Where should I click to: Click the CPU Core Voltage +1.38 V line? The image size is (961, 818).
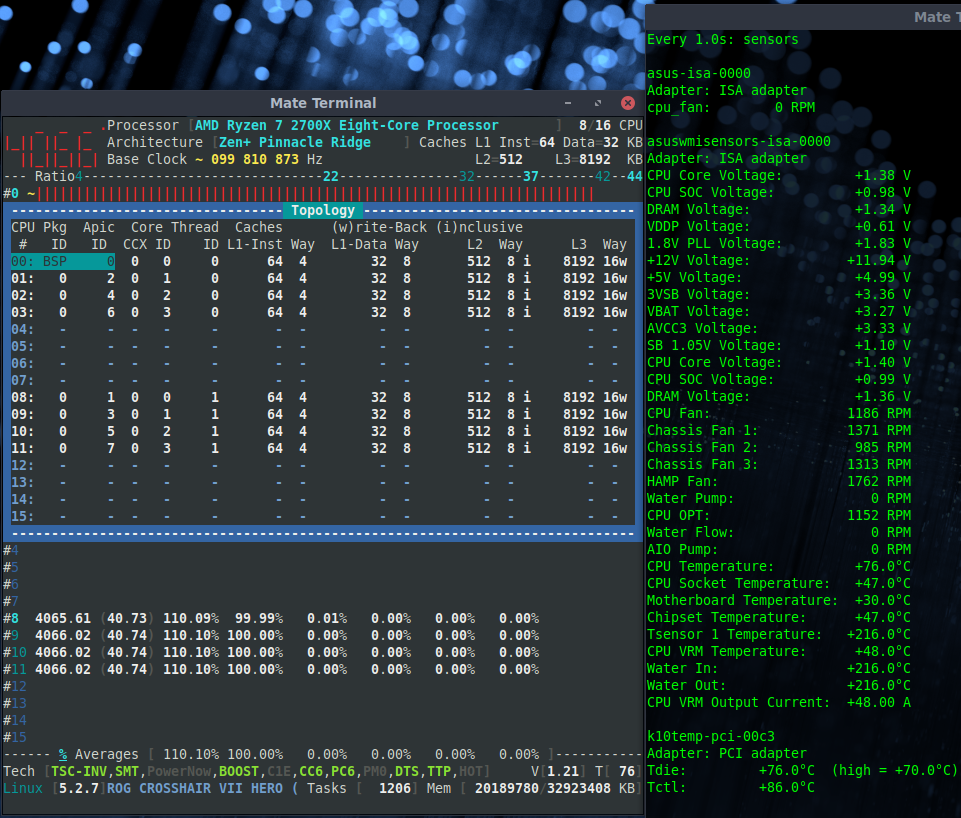[x=778, y=176]
